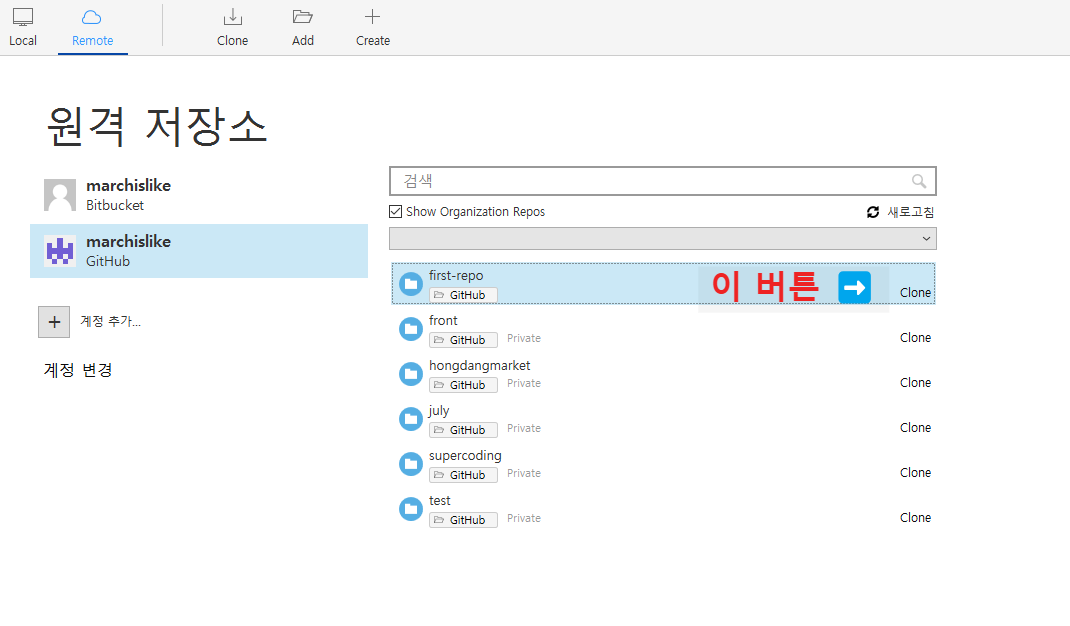Viewport: 1070px width, 626px height.
Task: Click the 계정 추가... label
Action: click(x=111, y=322)
